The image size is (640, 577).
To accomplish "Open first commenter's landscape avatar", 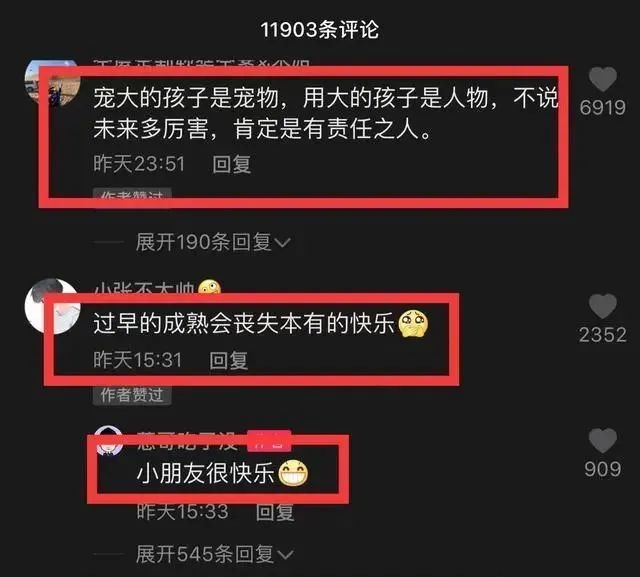I will coord(51,82).
